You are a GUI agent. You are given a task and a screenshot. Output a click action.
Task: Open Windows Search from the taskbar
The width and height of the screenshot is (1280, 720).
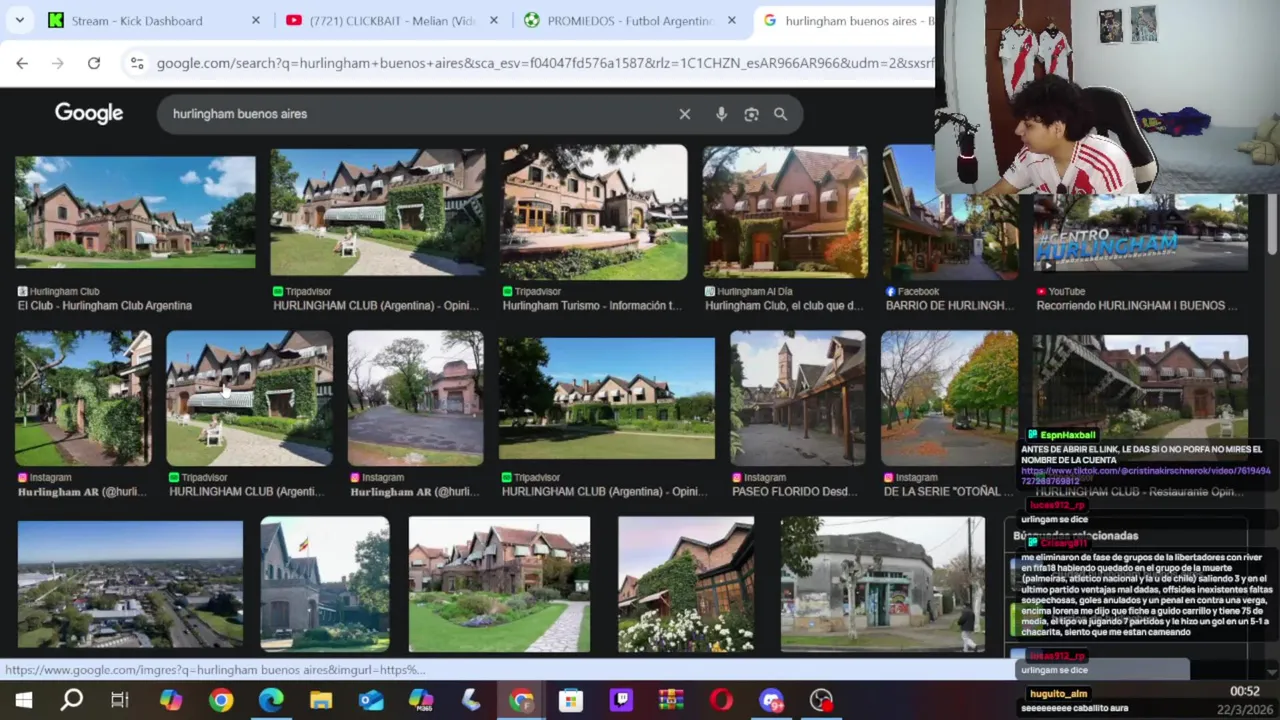click(x=72, y=700)
